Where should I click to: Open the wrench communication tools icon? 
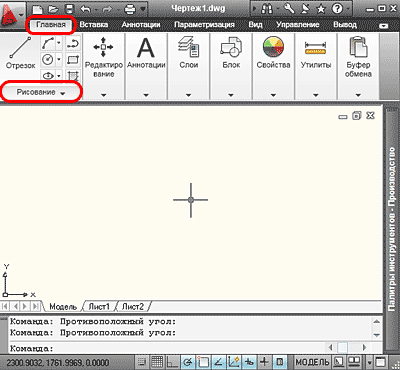tap(289, 9)
